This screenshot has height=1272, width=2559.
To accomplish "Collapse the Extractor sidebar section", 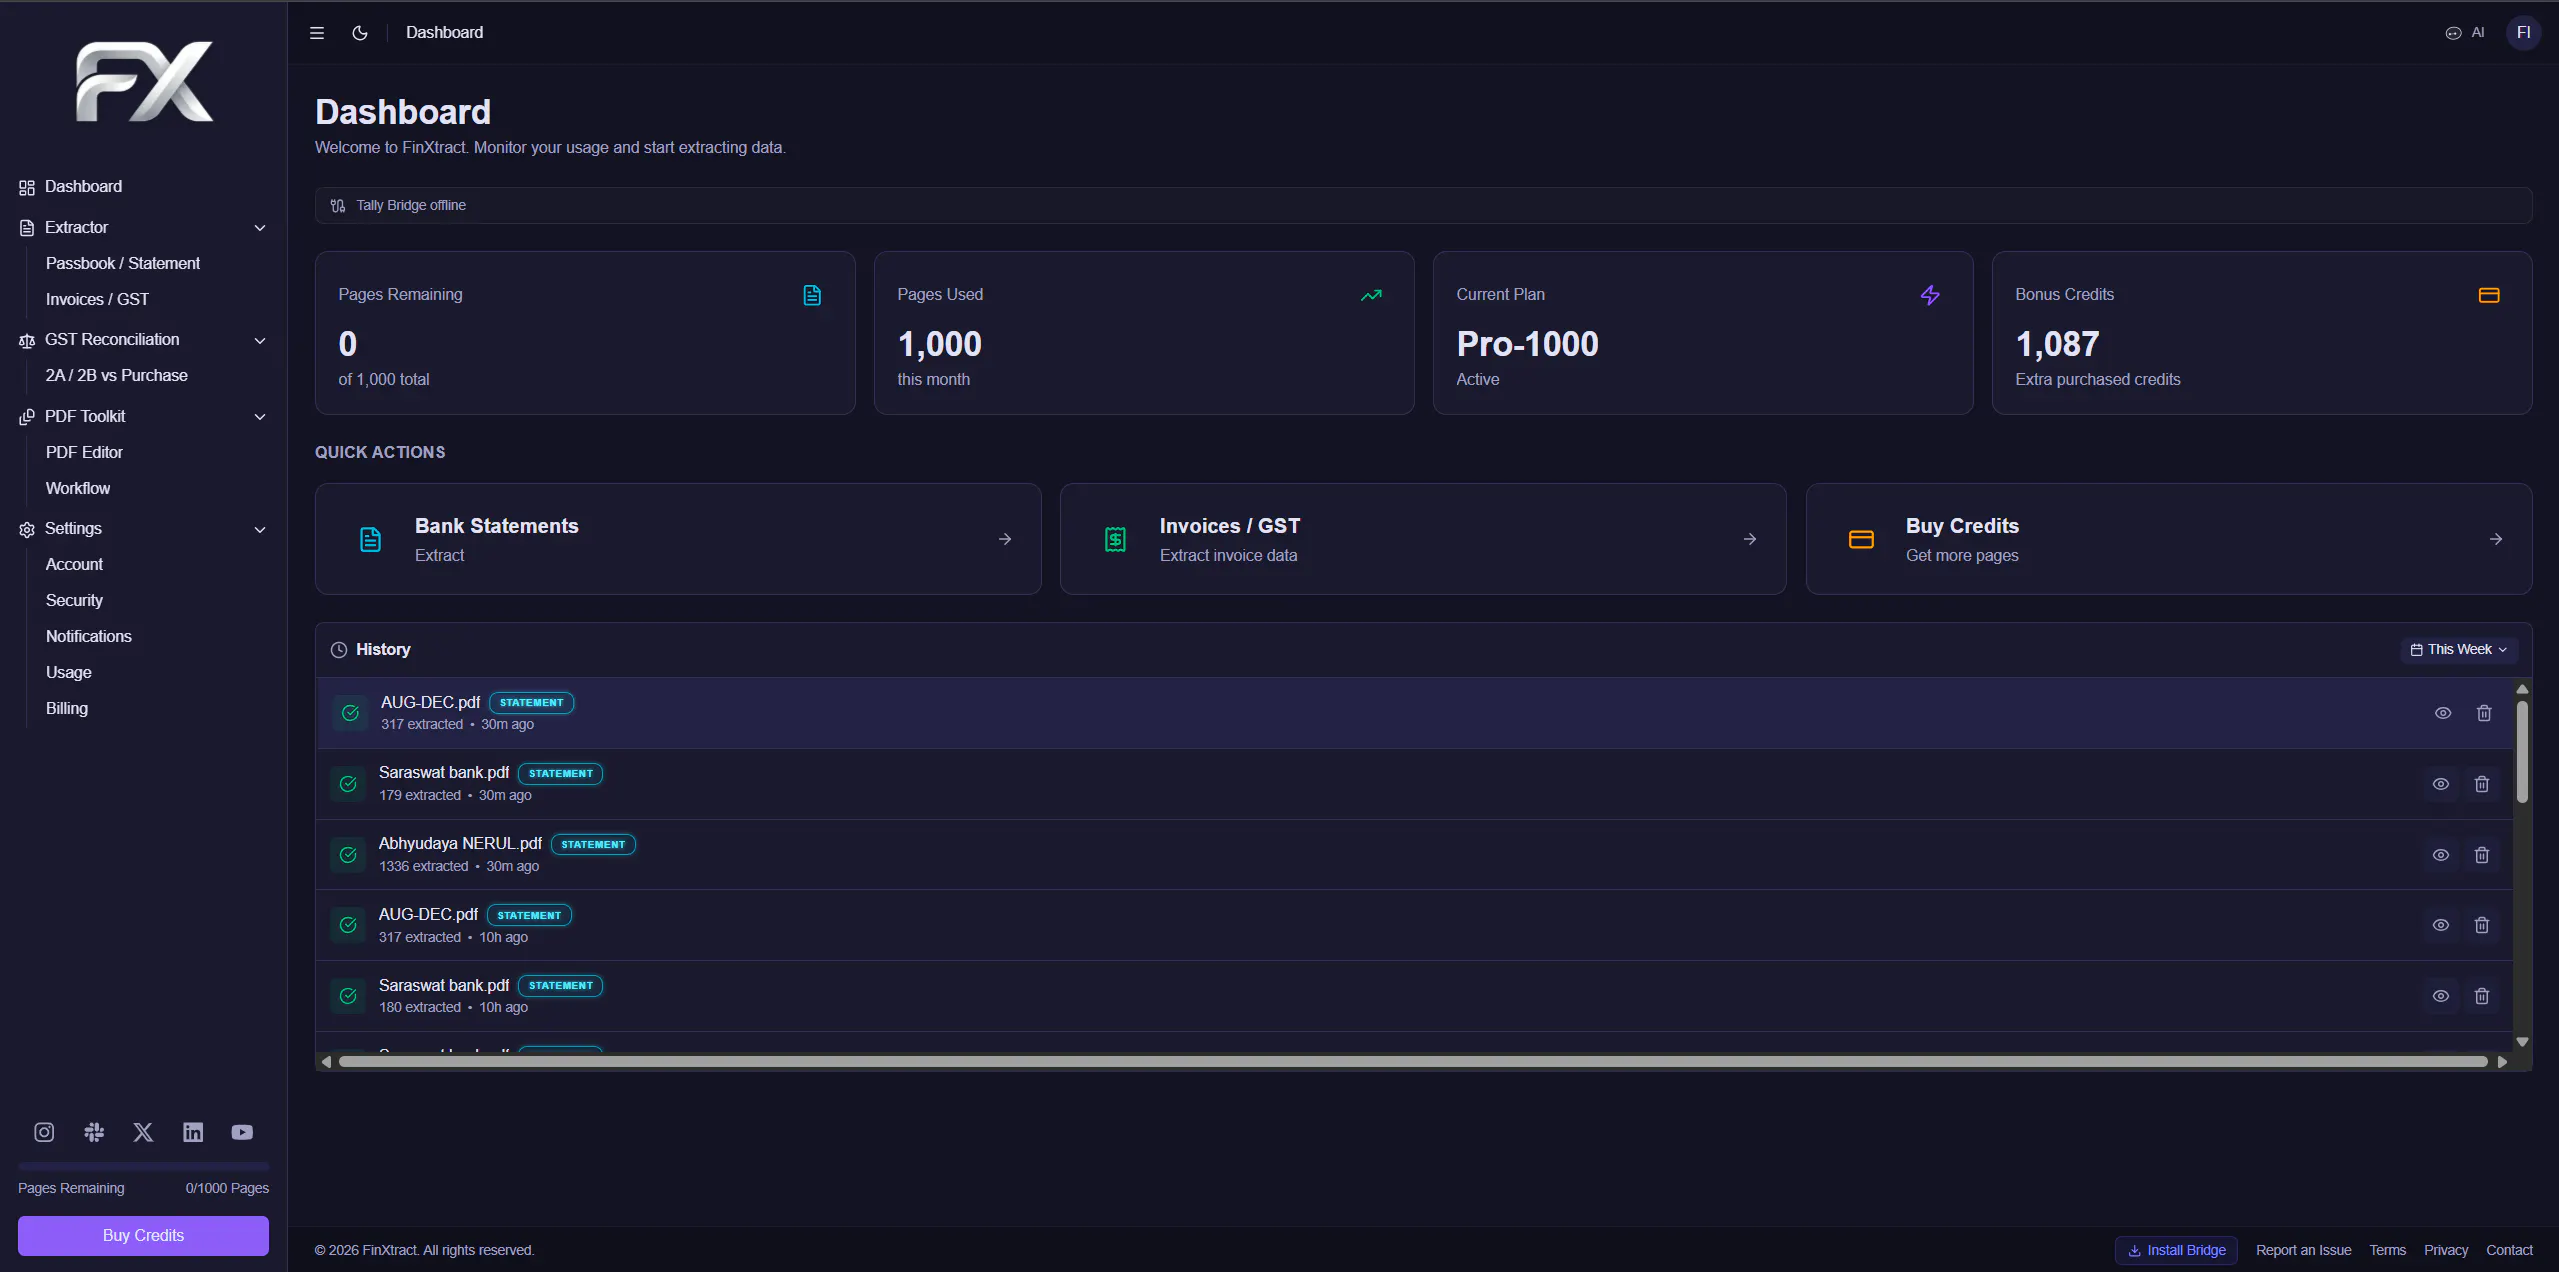I will point(260,228).
